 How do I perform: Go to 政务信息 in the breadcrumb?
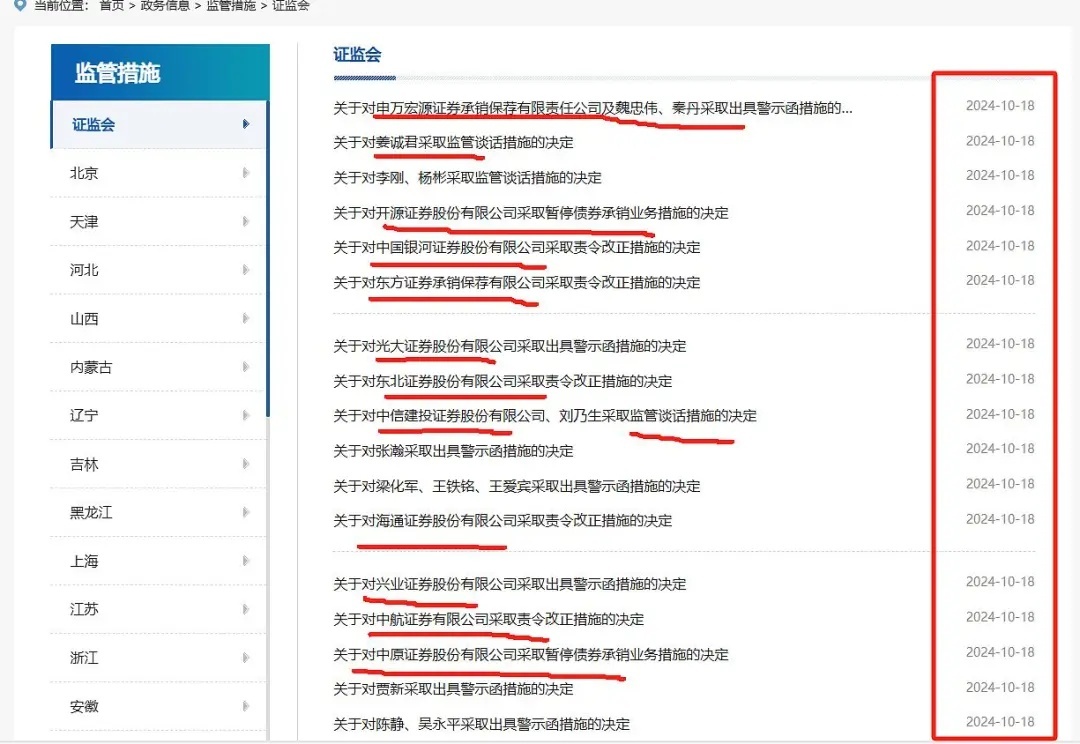point(165,5)
